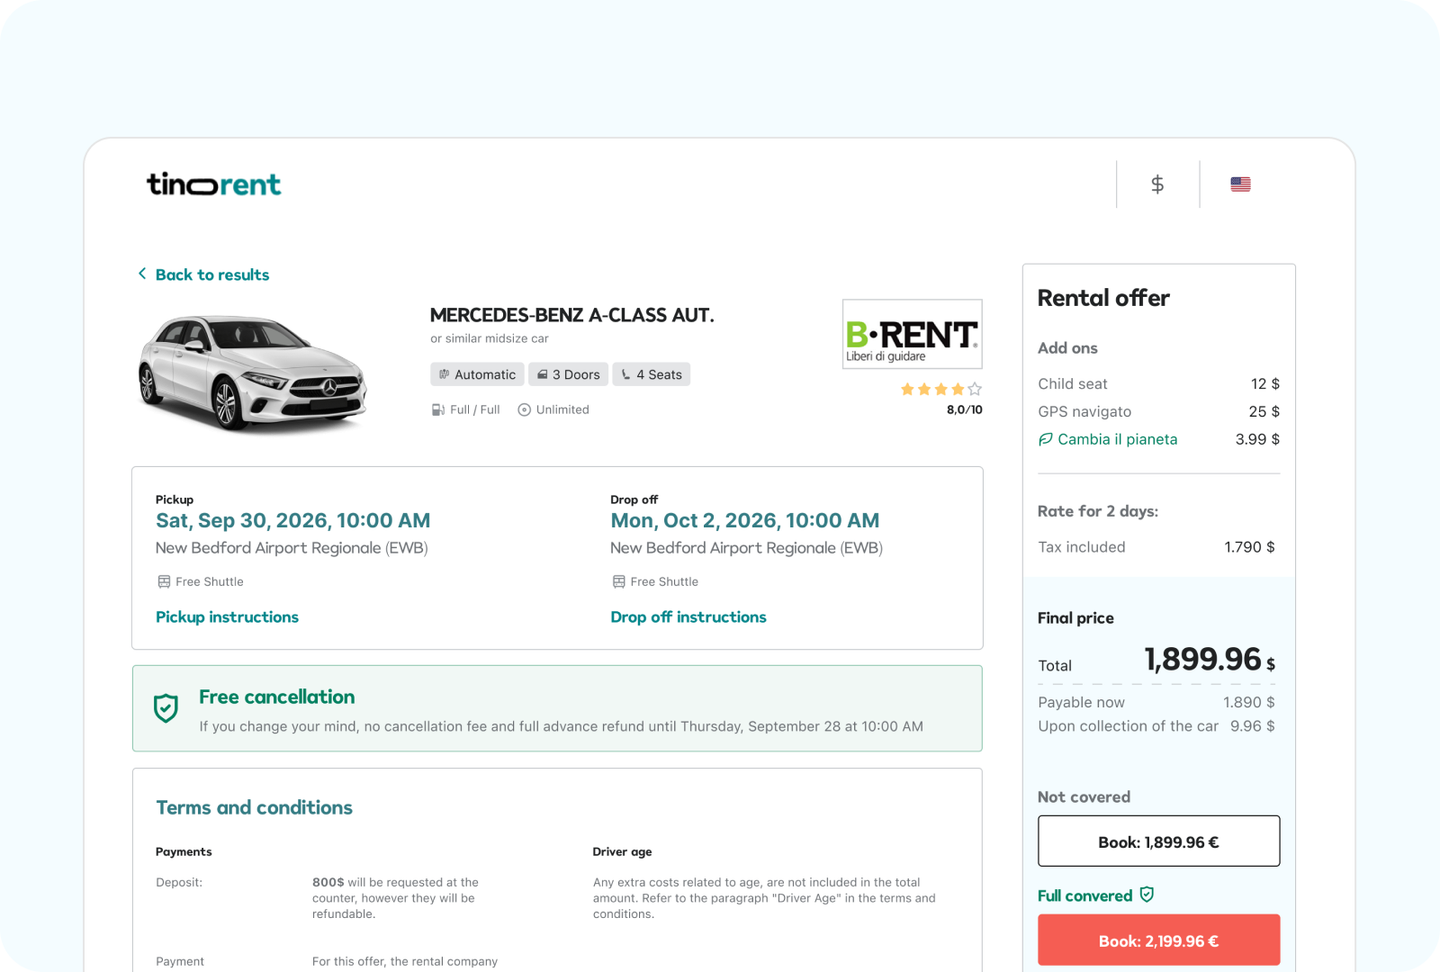Image resolution: width=1440 pixels, height=972 pixels.
Task: Click the Unlimited mileage icon
Action: tap(524, 410)
